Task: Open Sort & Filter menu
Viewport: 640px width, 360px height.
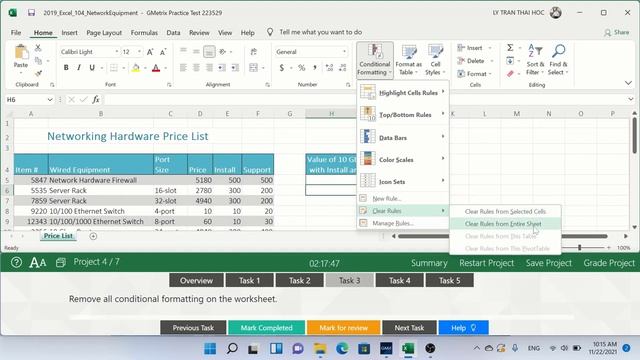Action: point(535,60)
